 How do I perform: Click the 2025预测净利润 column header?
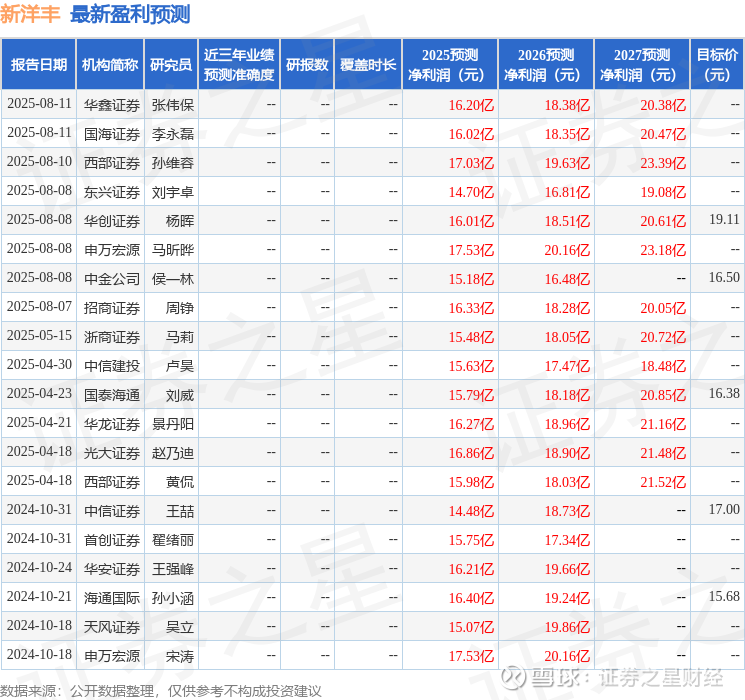[x=450, y=65]
